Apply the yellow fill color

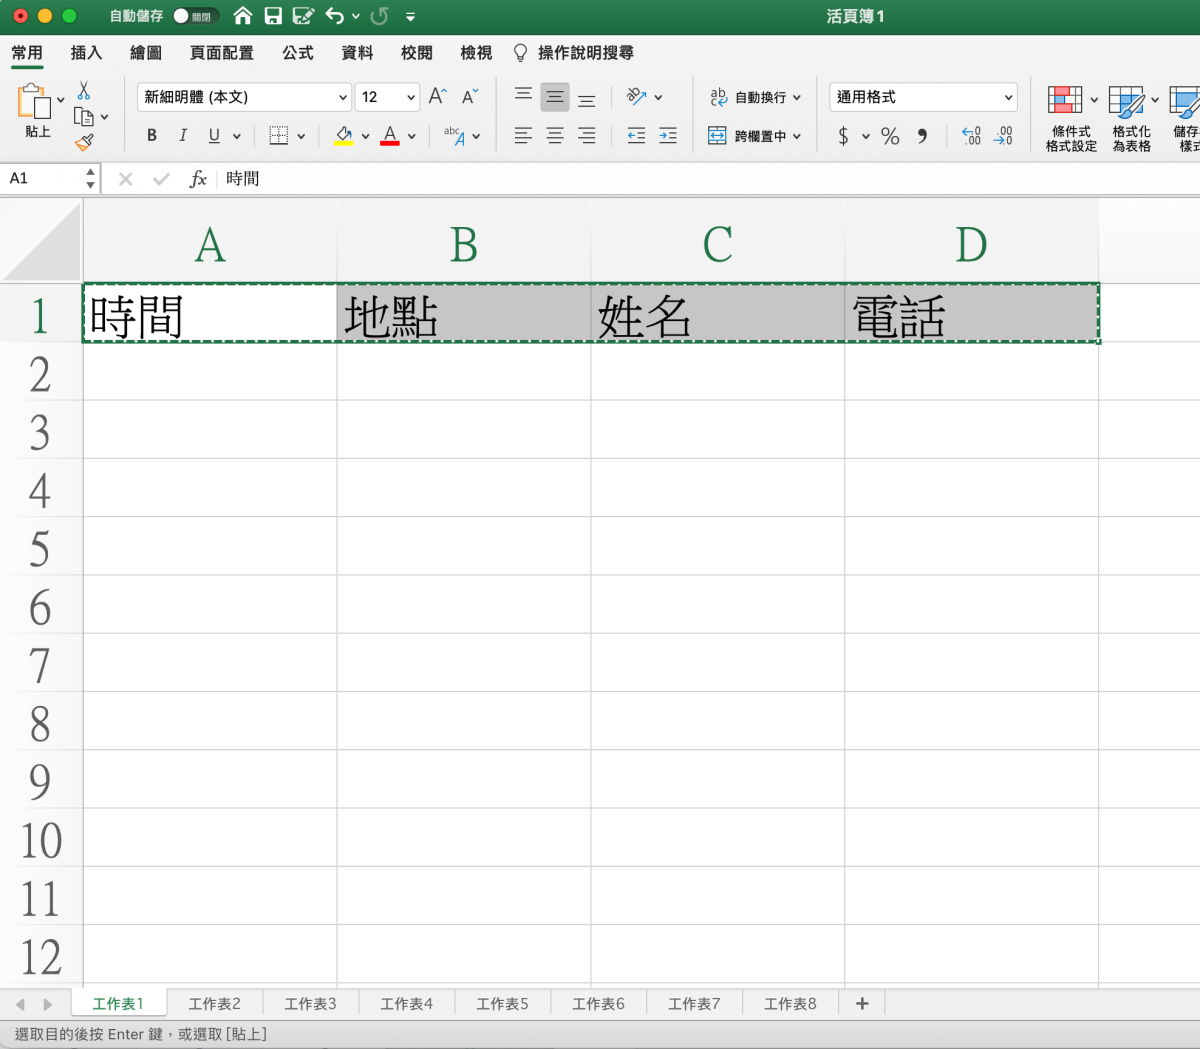point(343,136)
